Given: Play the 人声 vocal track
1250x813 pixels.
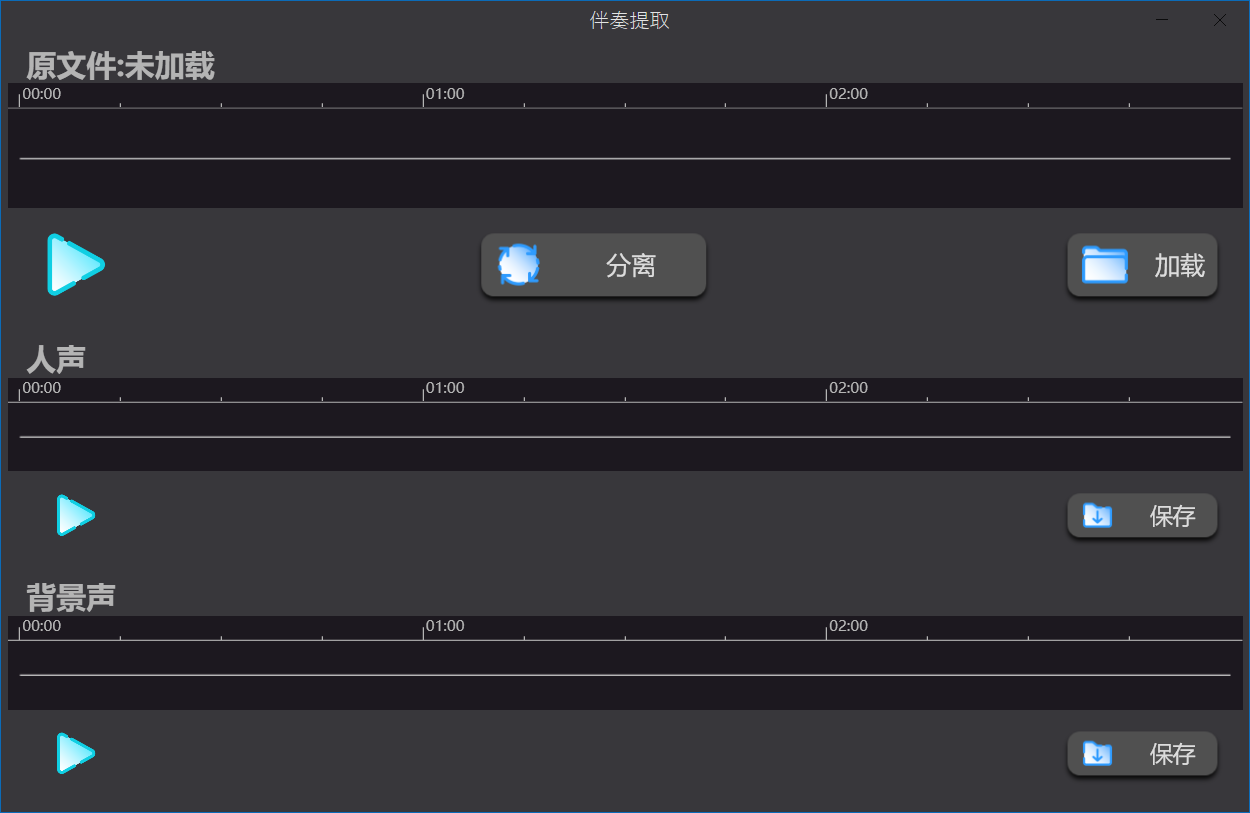Looking at the screenshot, I should pyautogui.click(x=75, y=516).
